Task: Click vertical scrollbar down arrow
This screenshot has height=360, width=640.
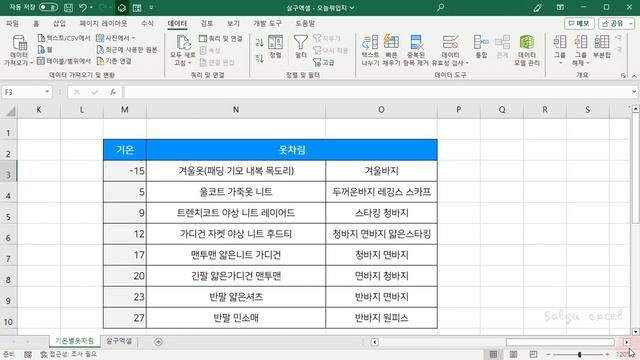Action: point(636,332)
